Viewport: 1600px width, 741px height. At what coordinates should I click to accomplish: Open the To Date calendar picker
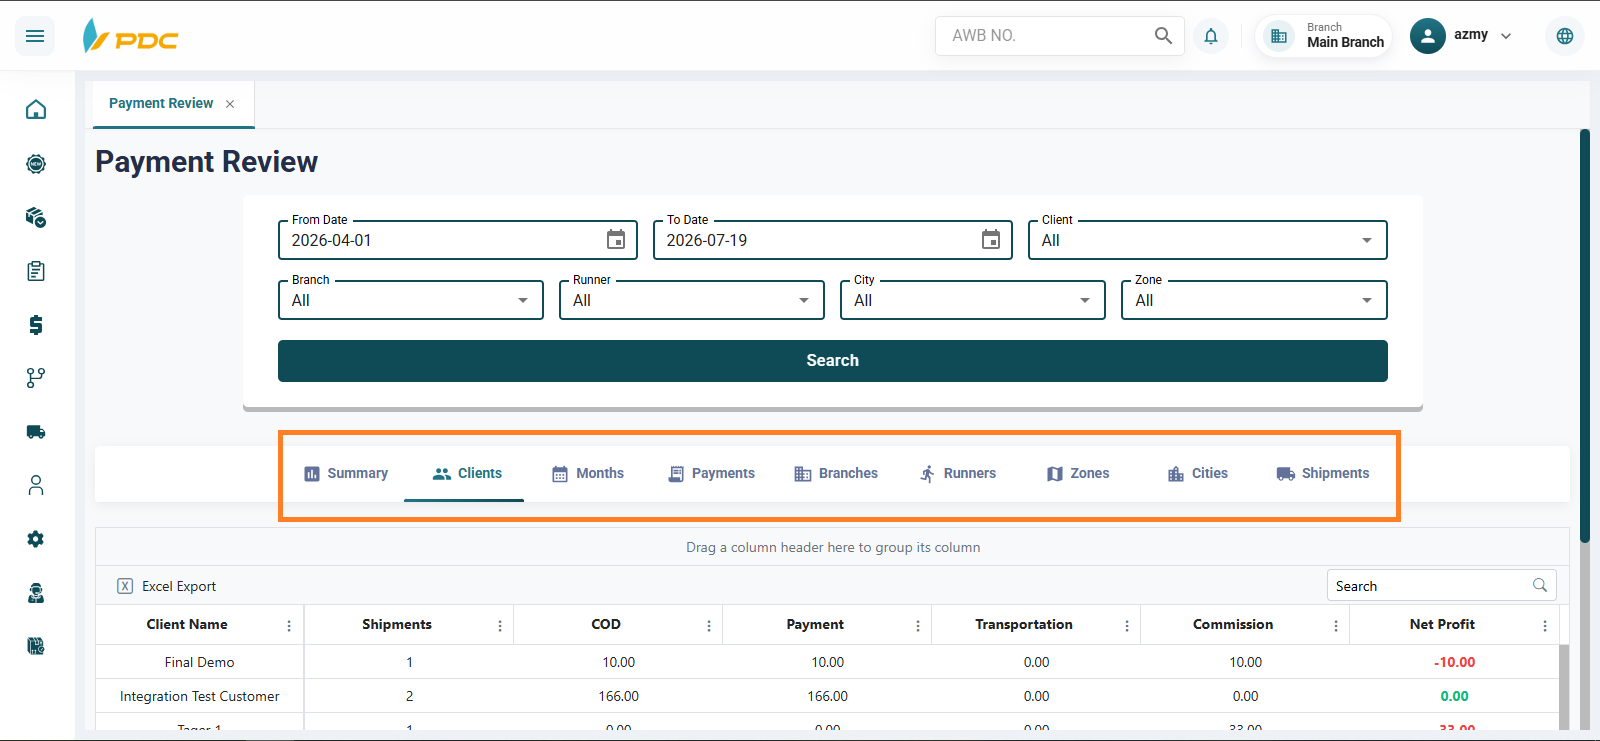[991, 240]
